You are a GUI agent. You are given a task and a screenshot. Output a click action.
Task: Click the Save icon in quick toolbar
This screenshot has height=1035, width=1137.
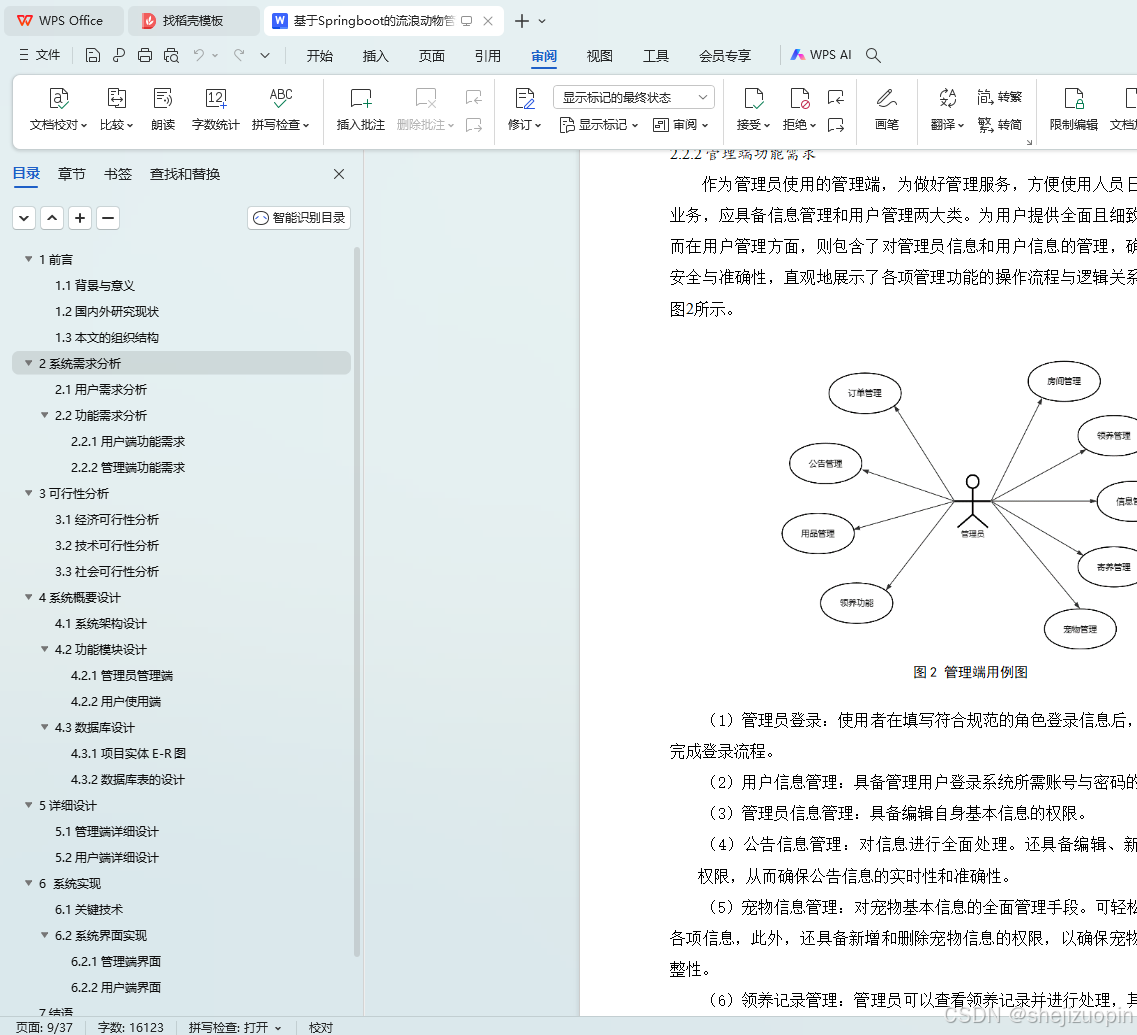click(x=92, y=55)
